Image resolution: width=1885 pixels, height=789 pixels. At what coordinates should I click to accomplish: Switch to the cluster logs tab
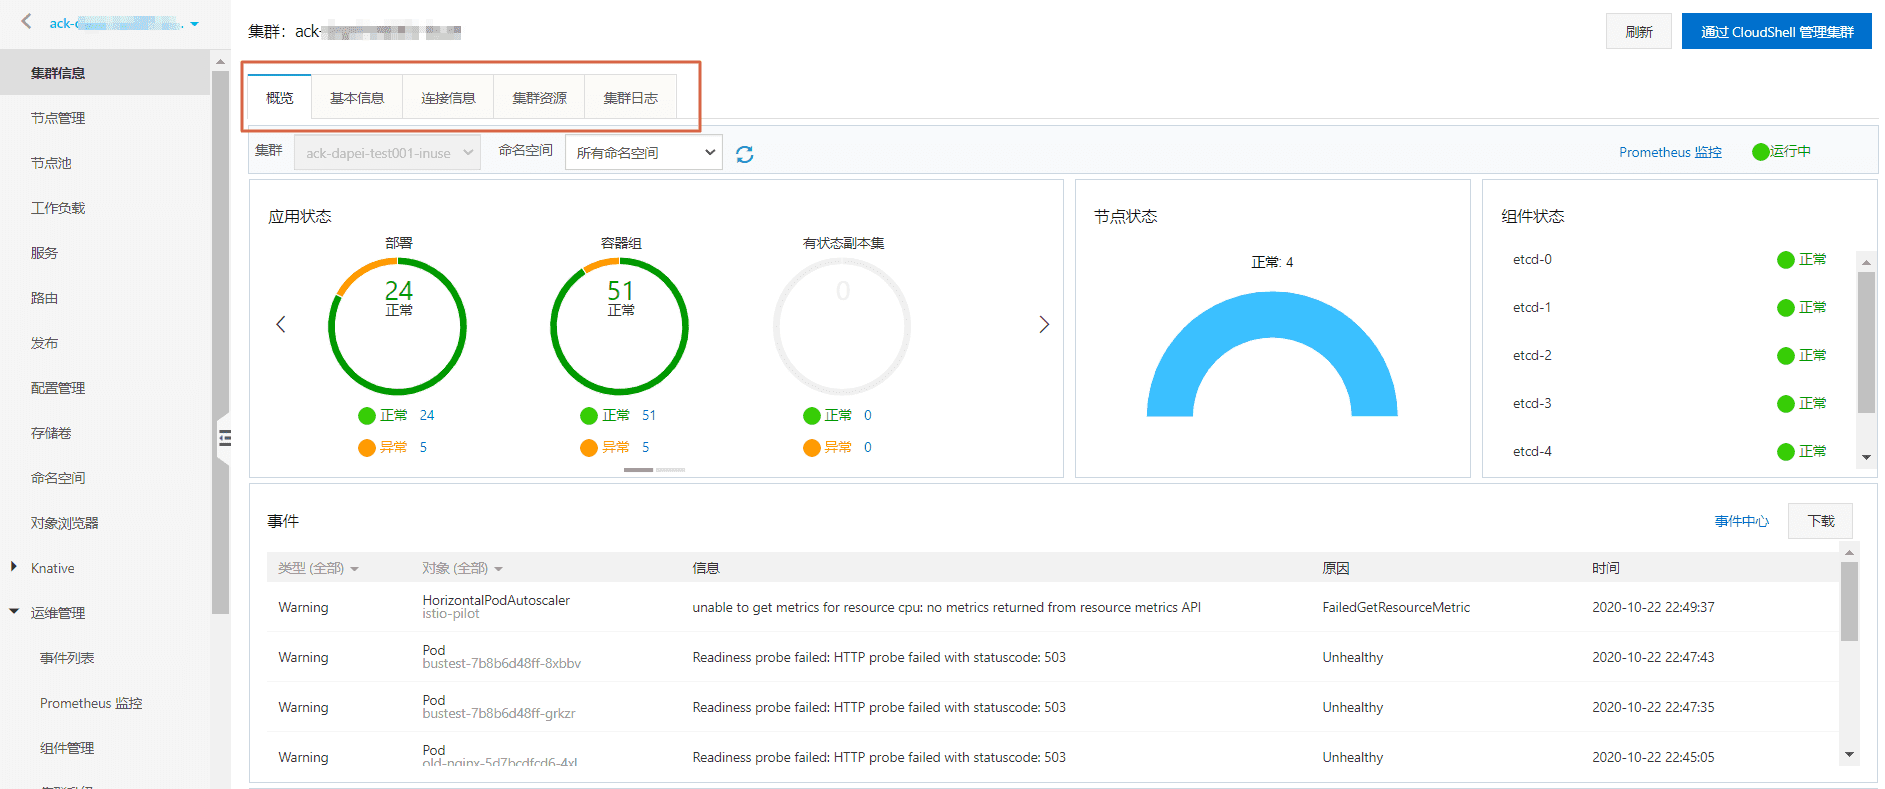click(631, 98)
